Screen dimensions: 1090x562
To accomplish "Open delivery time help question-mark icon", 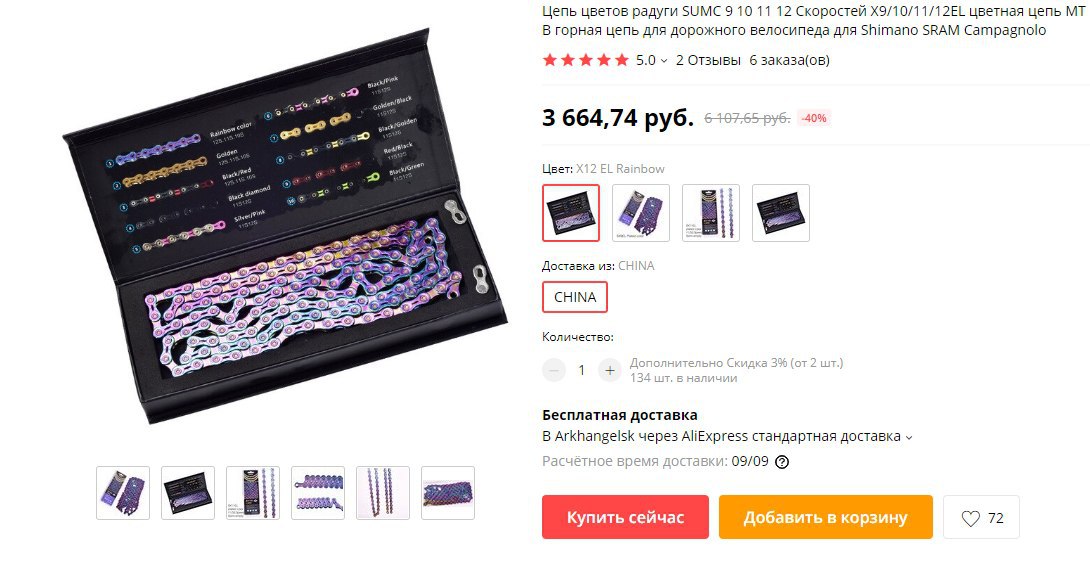I will [x=782, y=462].
